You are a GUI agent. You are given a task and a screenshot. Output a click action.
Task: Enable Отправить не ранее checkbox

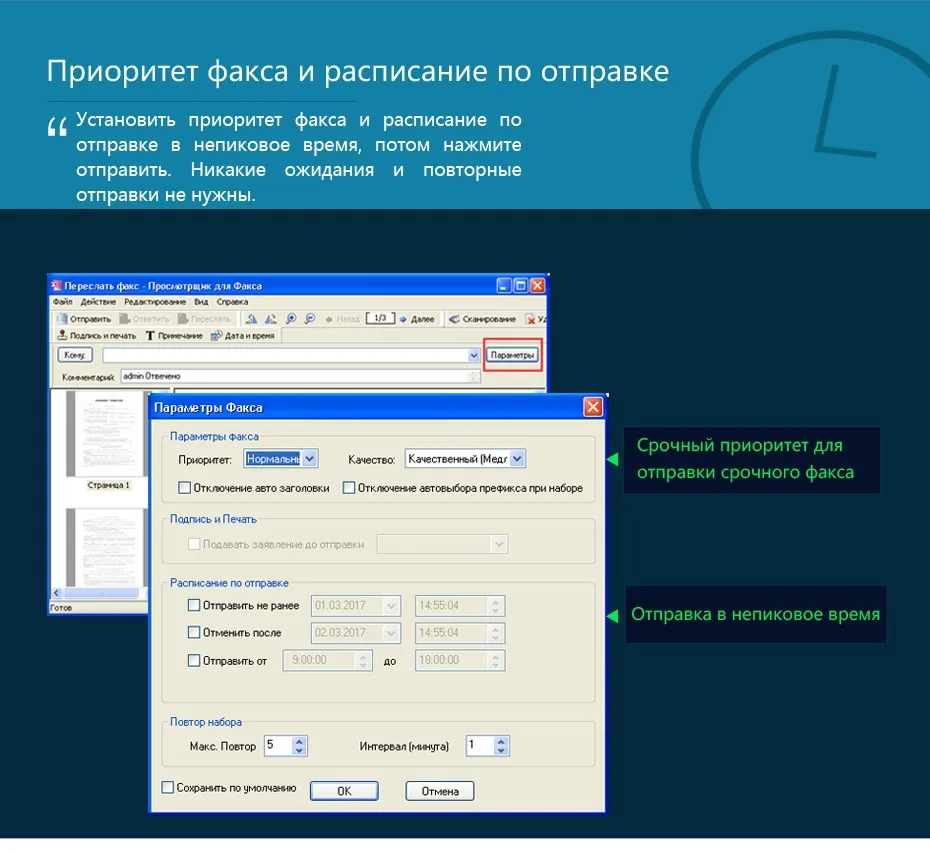coord(194,605)
